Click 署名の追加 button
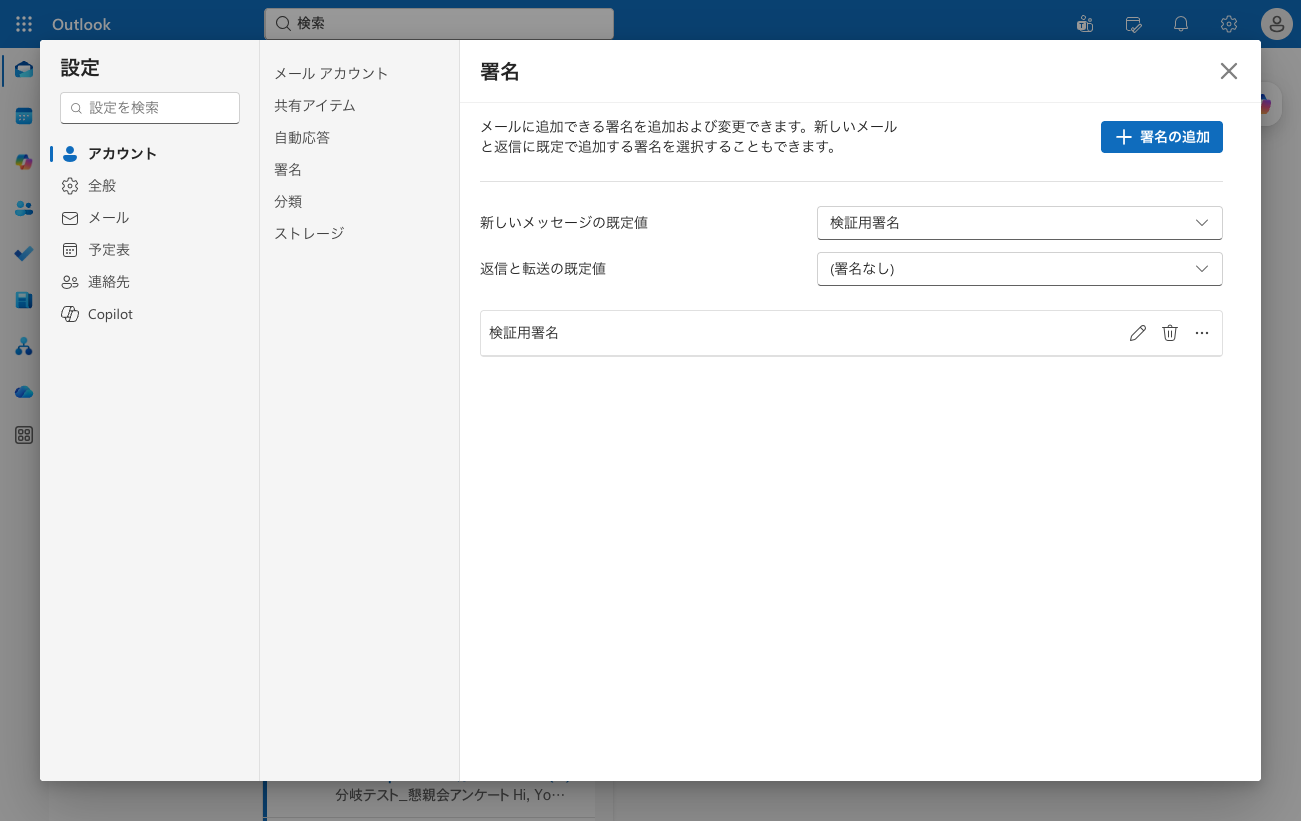The image size is (1301, 821). [1162, 137]
